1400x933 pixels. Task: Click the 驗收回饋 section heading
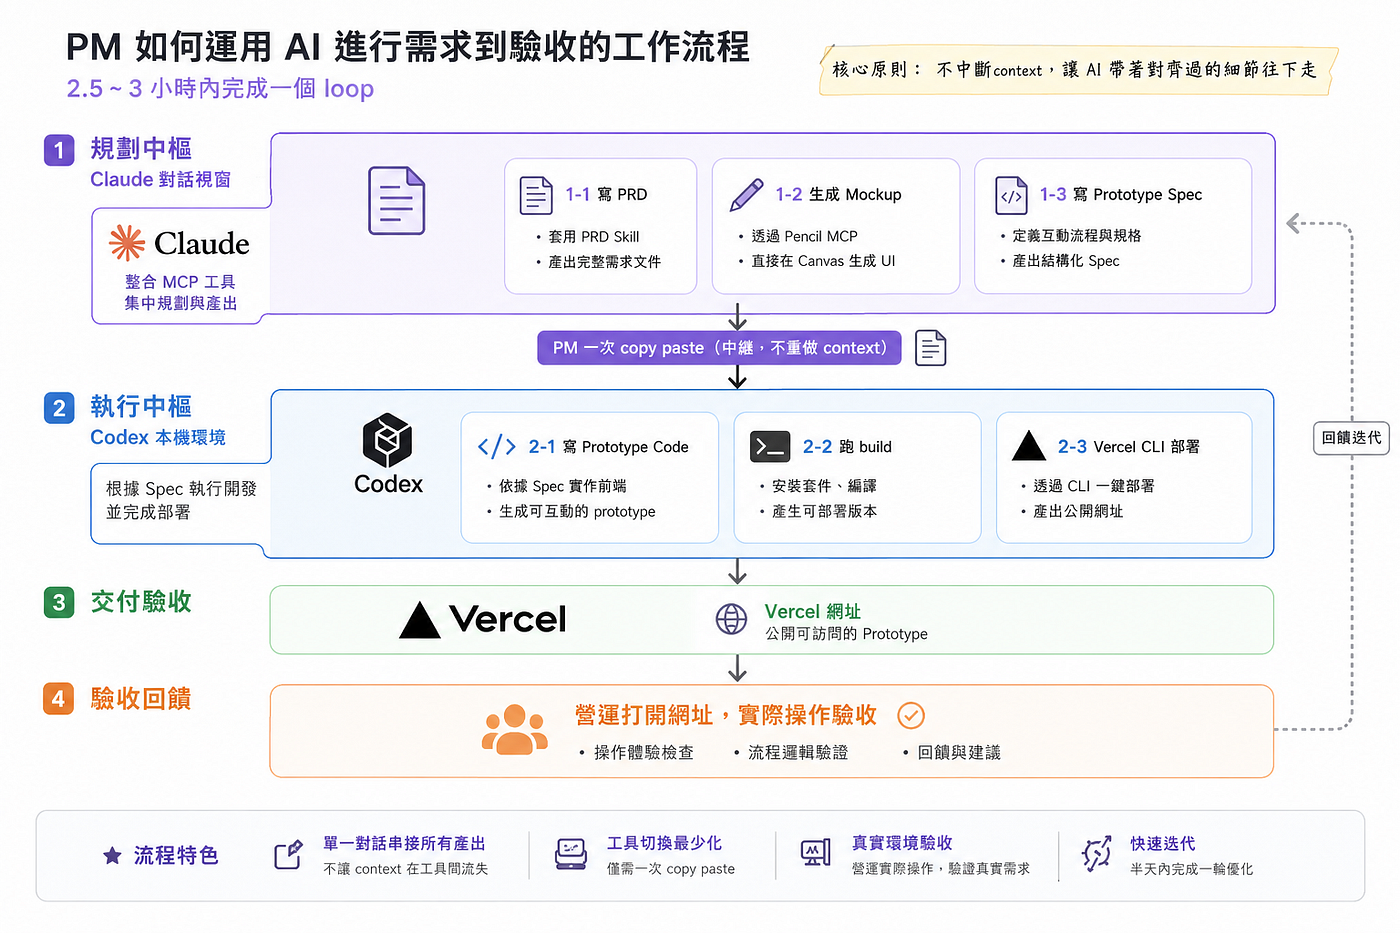pos(141,698)
